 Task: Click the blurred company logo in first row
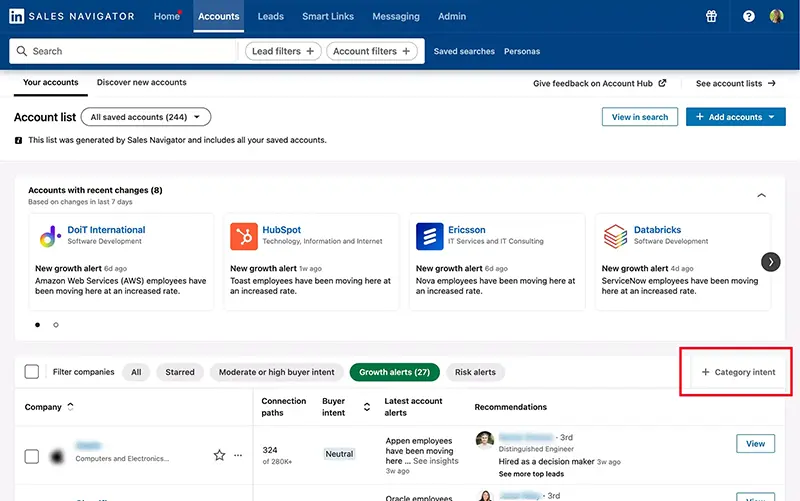point(57,456)
